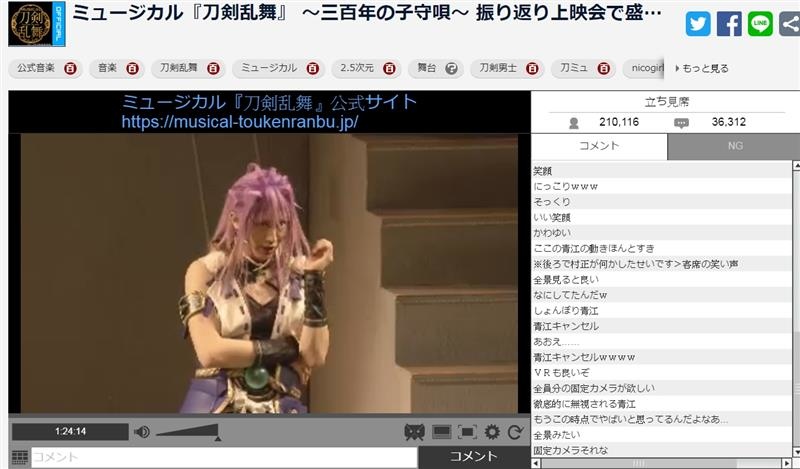Select comment 全員分の固定カメラが欲しい
800x469 pixels.
[662, 388]
